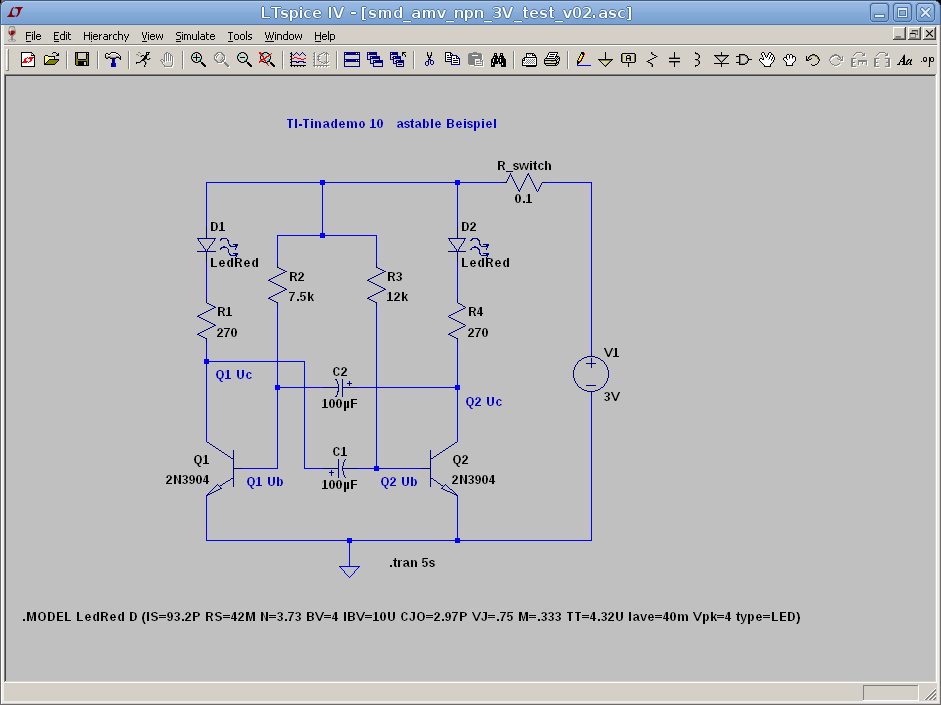The height and width of the screenshot is (705, 941).
Task: Click the 7.5k value of R2
Action: click(301, 297)
